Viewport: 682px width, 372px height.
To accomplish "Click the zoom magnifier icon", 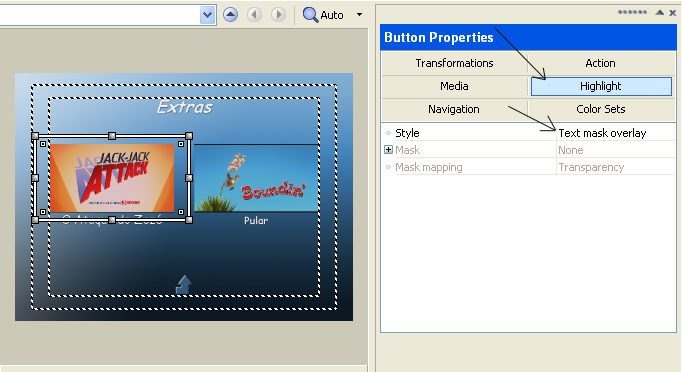I will tap(310, 15).
